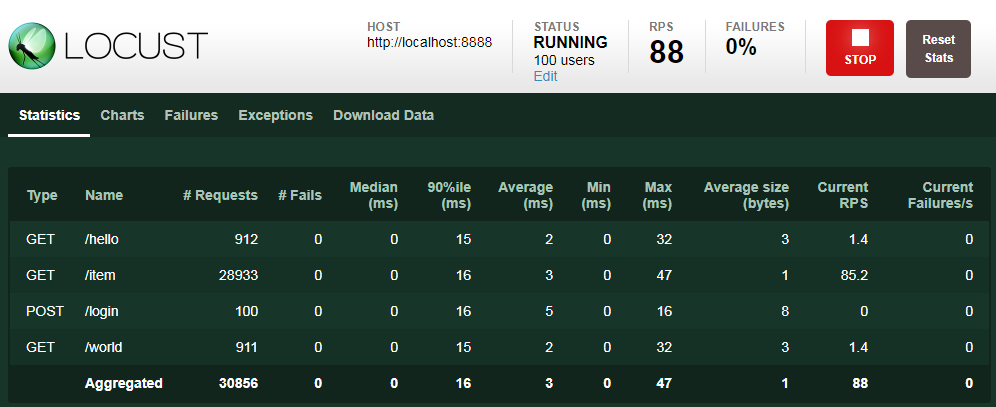
Task: Reset the statistics
Action: (x=938, y=49)
